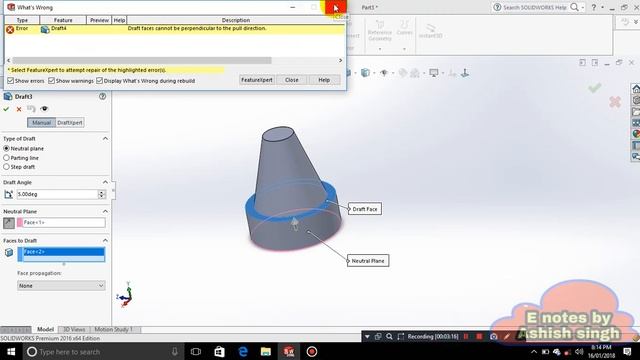Click the Draft Angle icon beside 5.00deg

pos(9,194)
